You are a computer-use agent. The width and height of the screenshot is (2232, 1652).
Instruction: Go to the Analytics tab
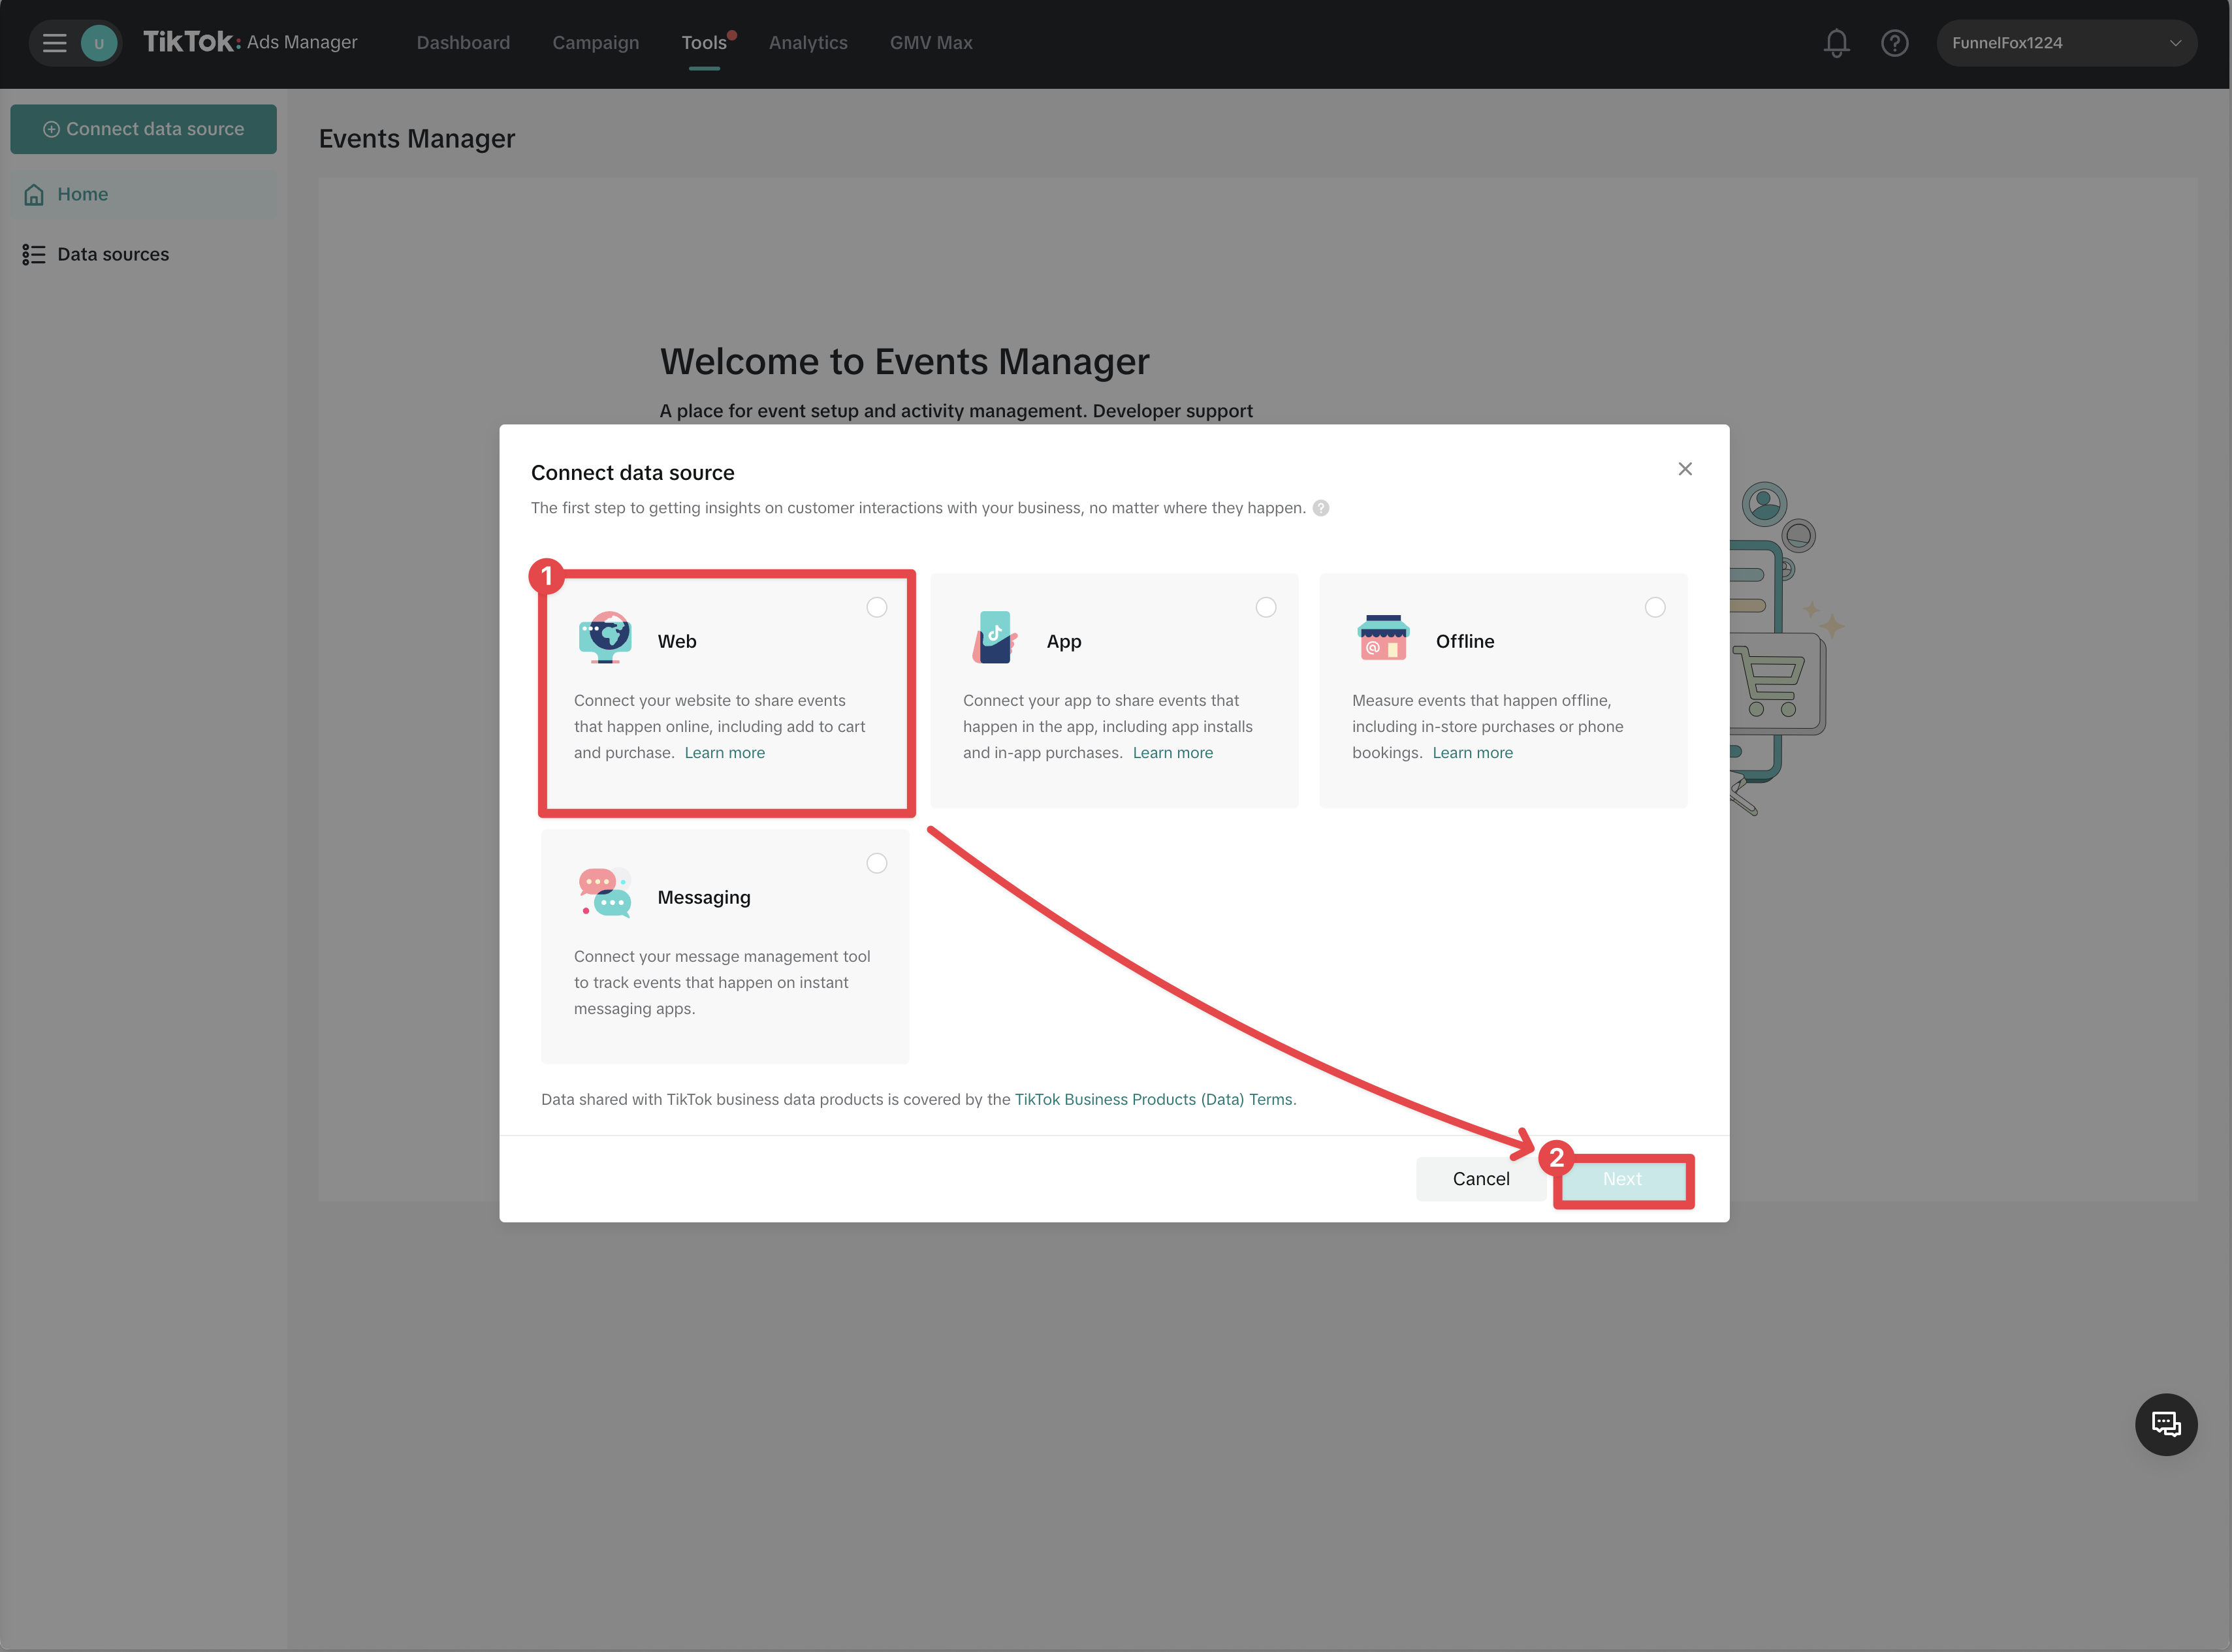coord(807,43)
